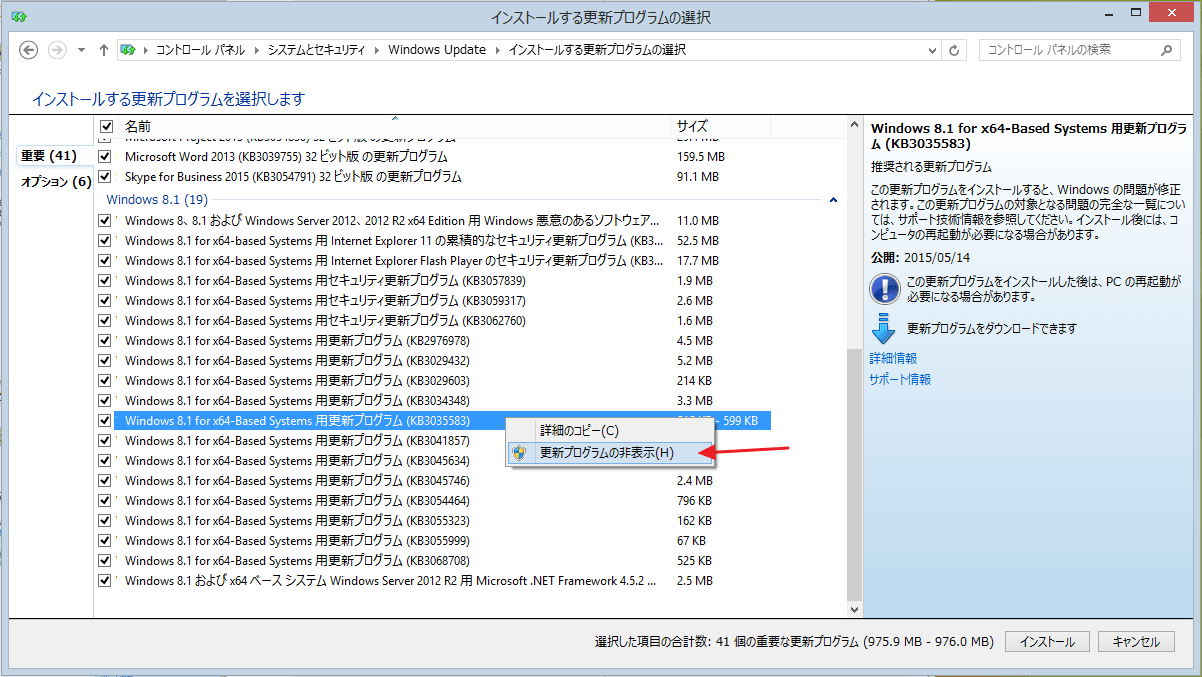Click the blue download arrow icon
Viewport: 1202px width, 677px height.
point(884,328)
